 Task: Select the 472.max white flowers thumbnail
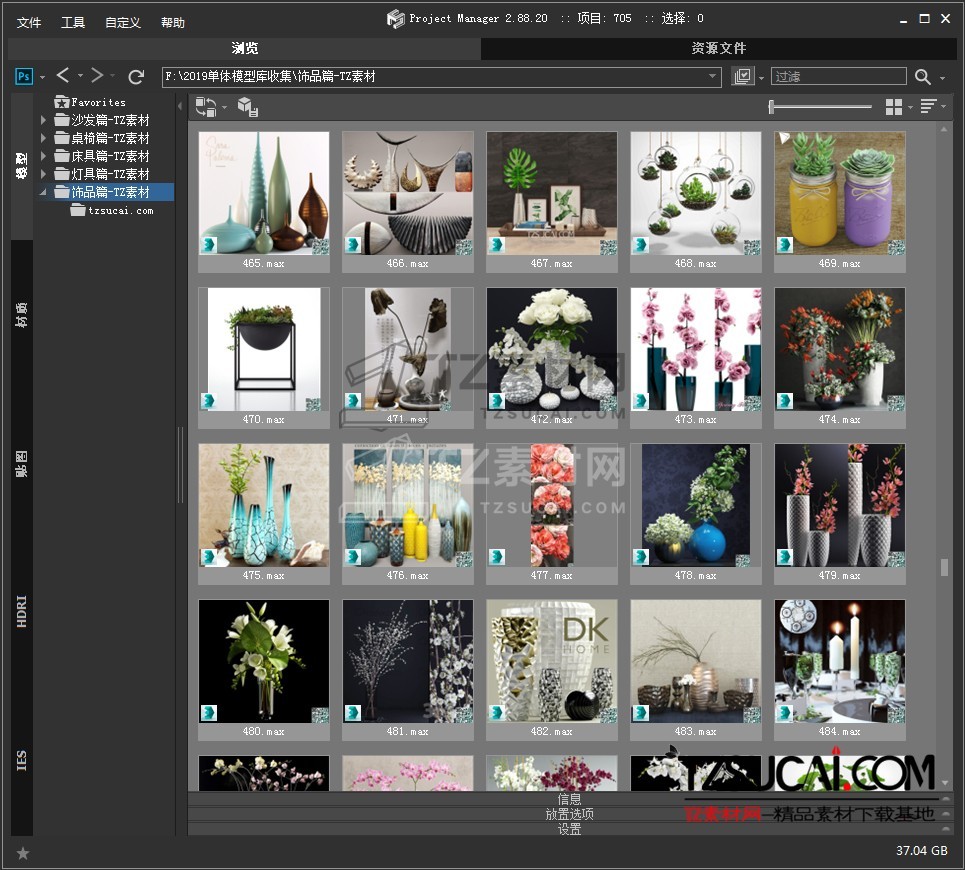[551, 350]
